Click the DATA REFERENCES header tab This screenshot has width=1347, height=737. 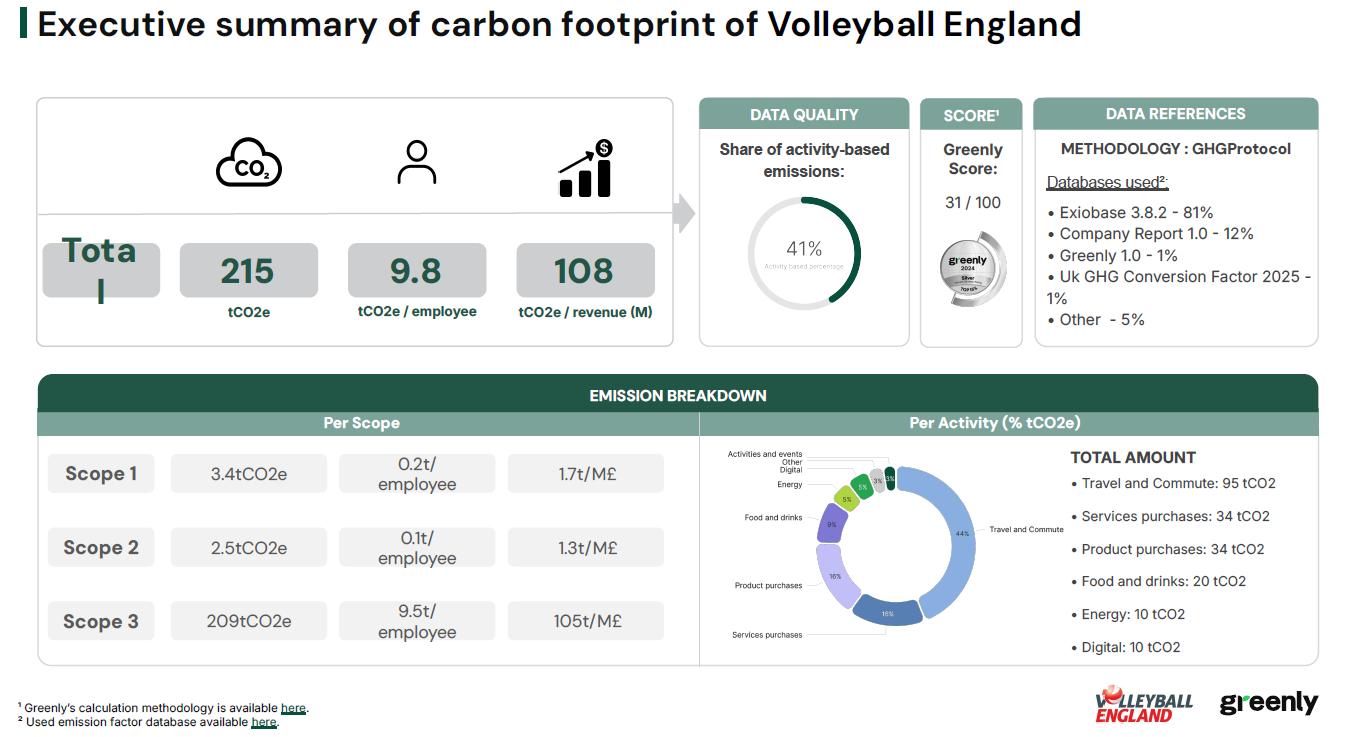coord(1176,114)
